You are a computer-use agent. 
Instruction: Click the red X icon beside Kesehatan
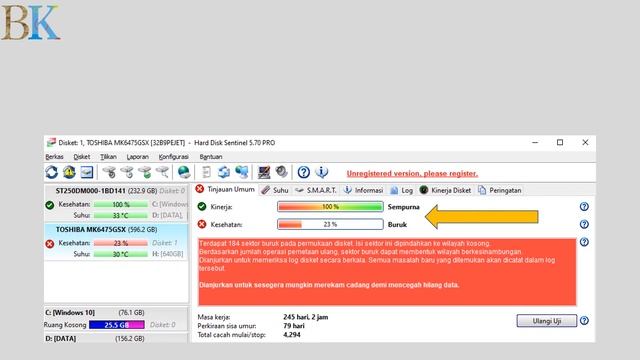pos(202,224)
